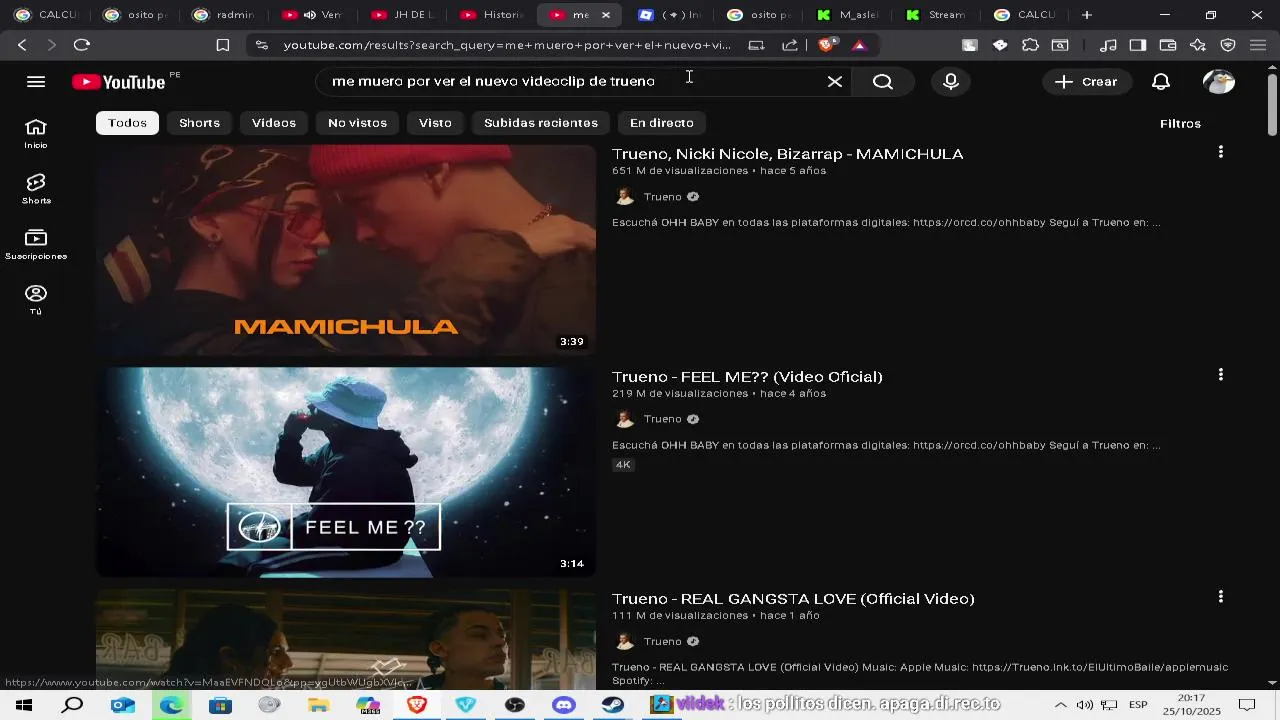Open Suscripciones in the left sidebar

coord(36,244)
